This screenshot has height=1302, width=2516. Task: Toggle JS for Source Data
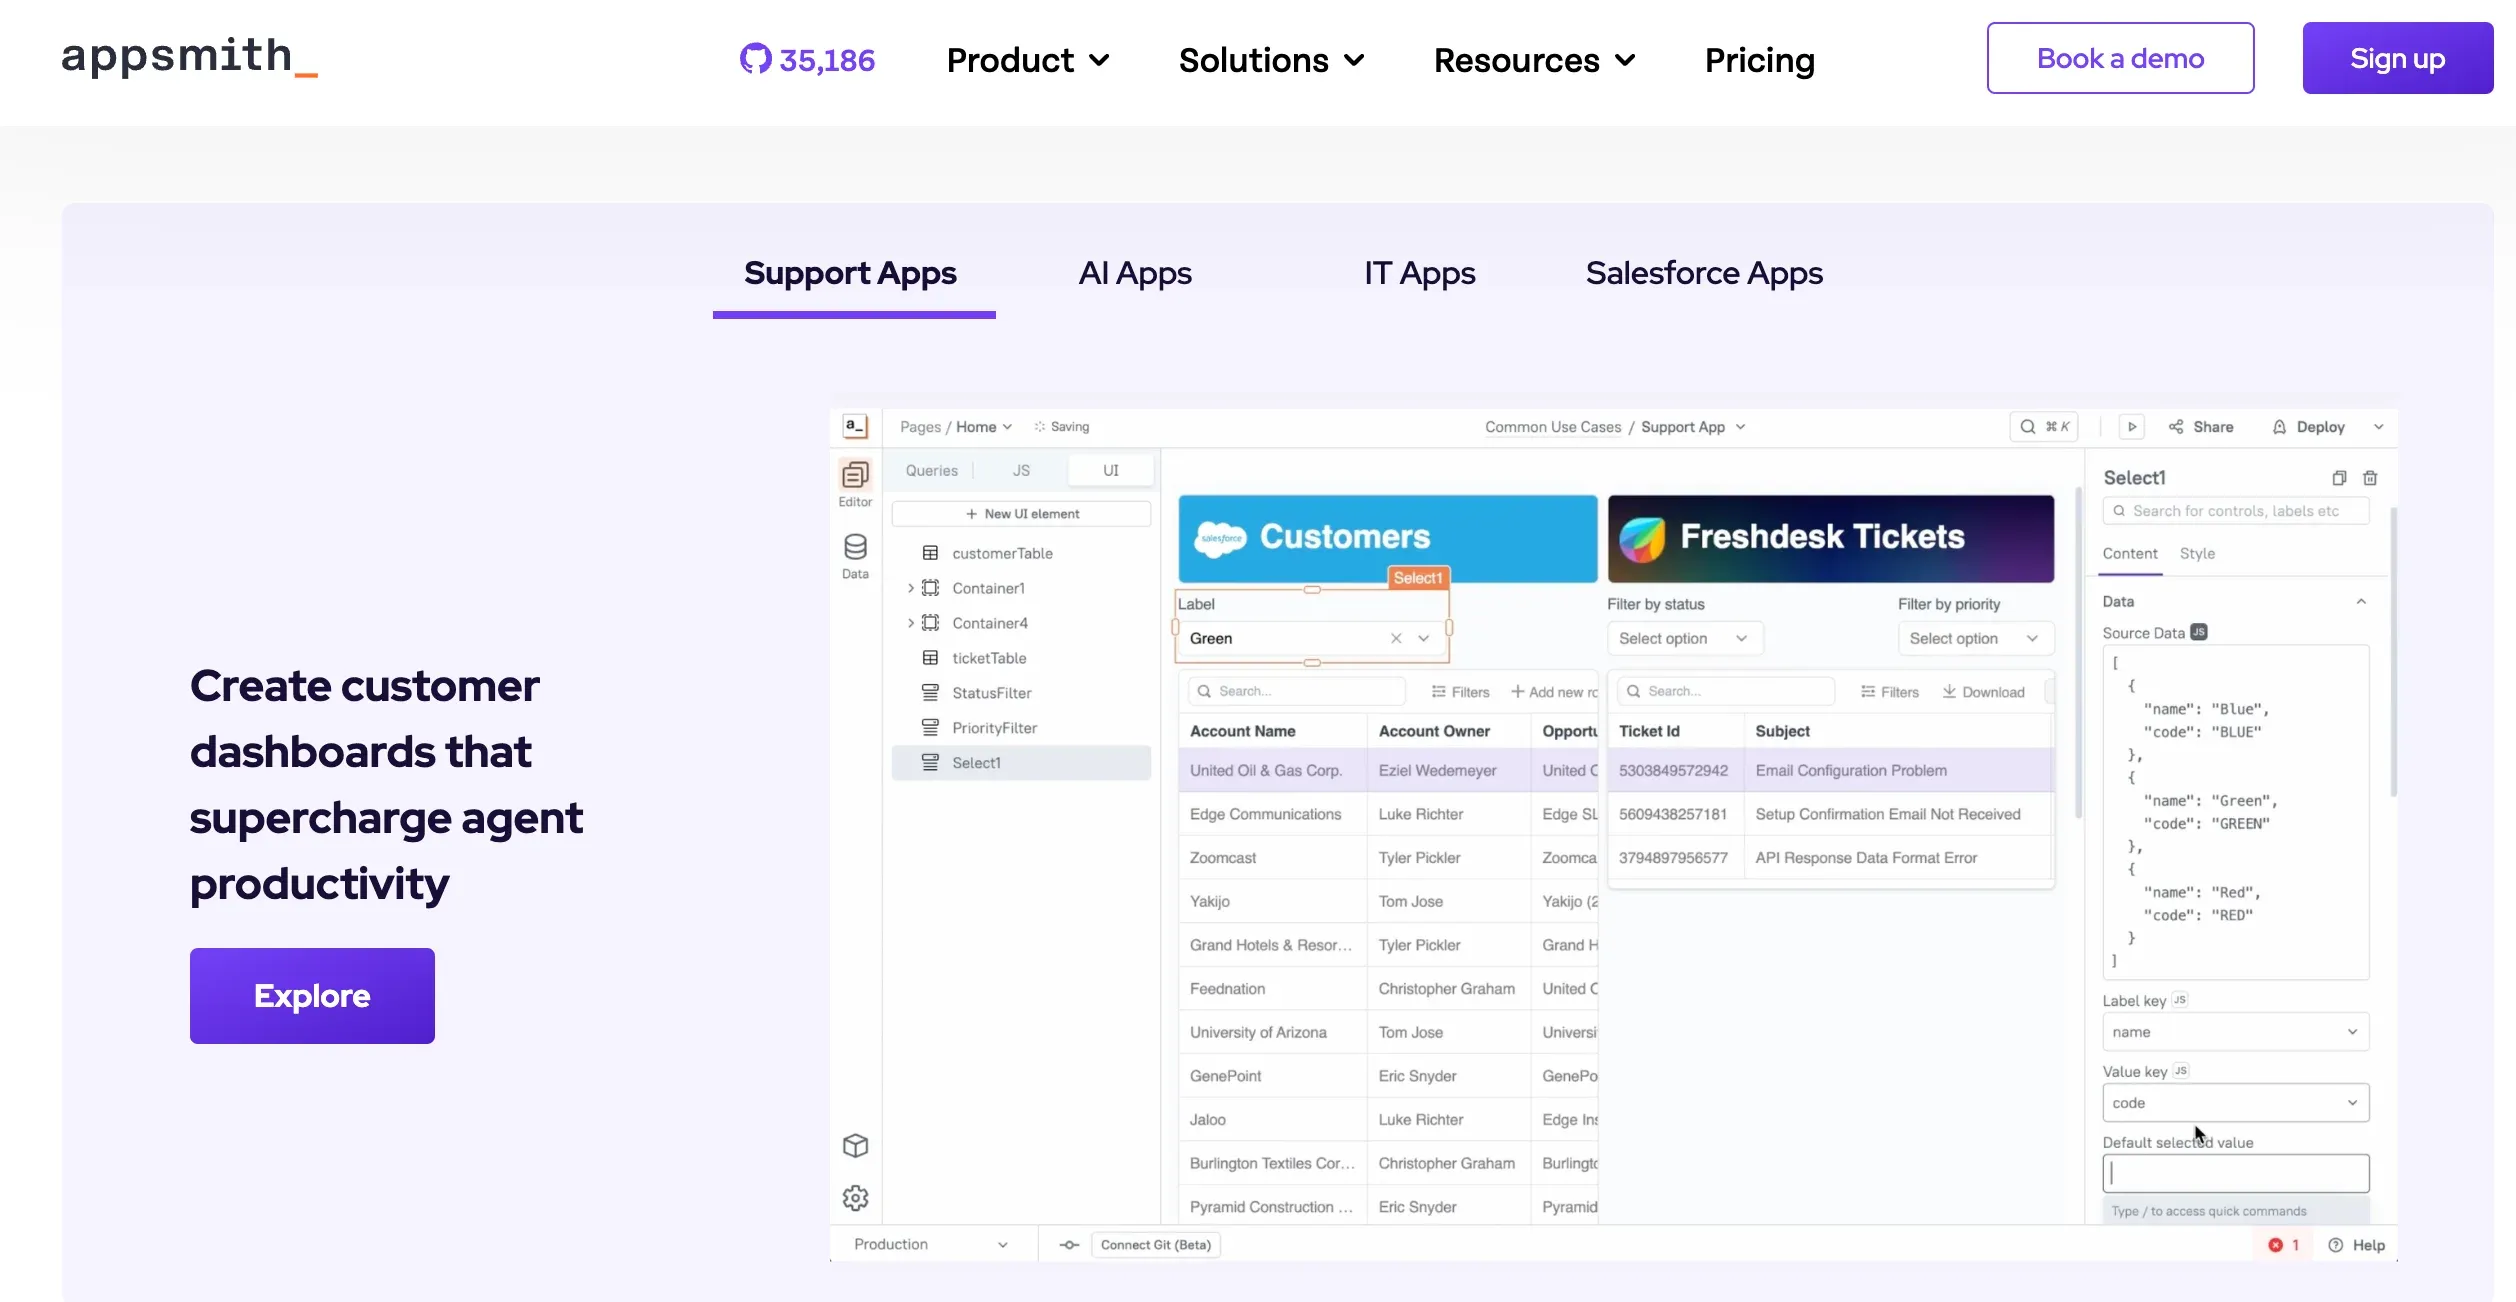pos(2199,632)
